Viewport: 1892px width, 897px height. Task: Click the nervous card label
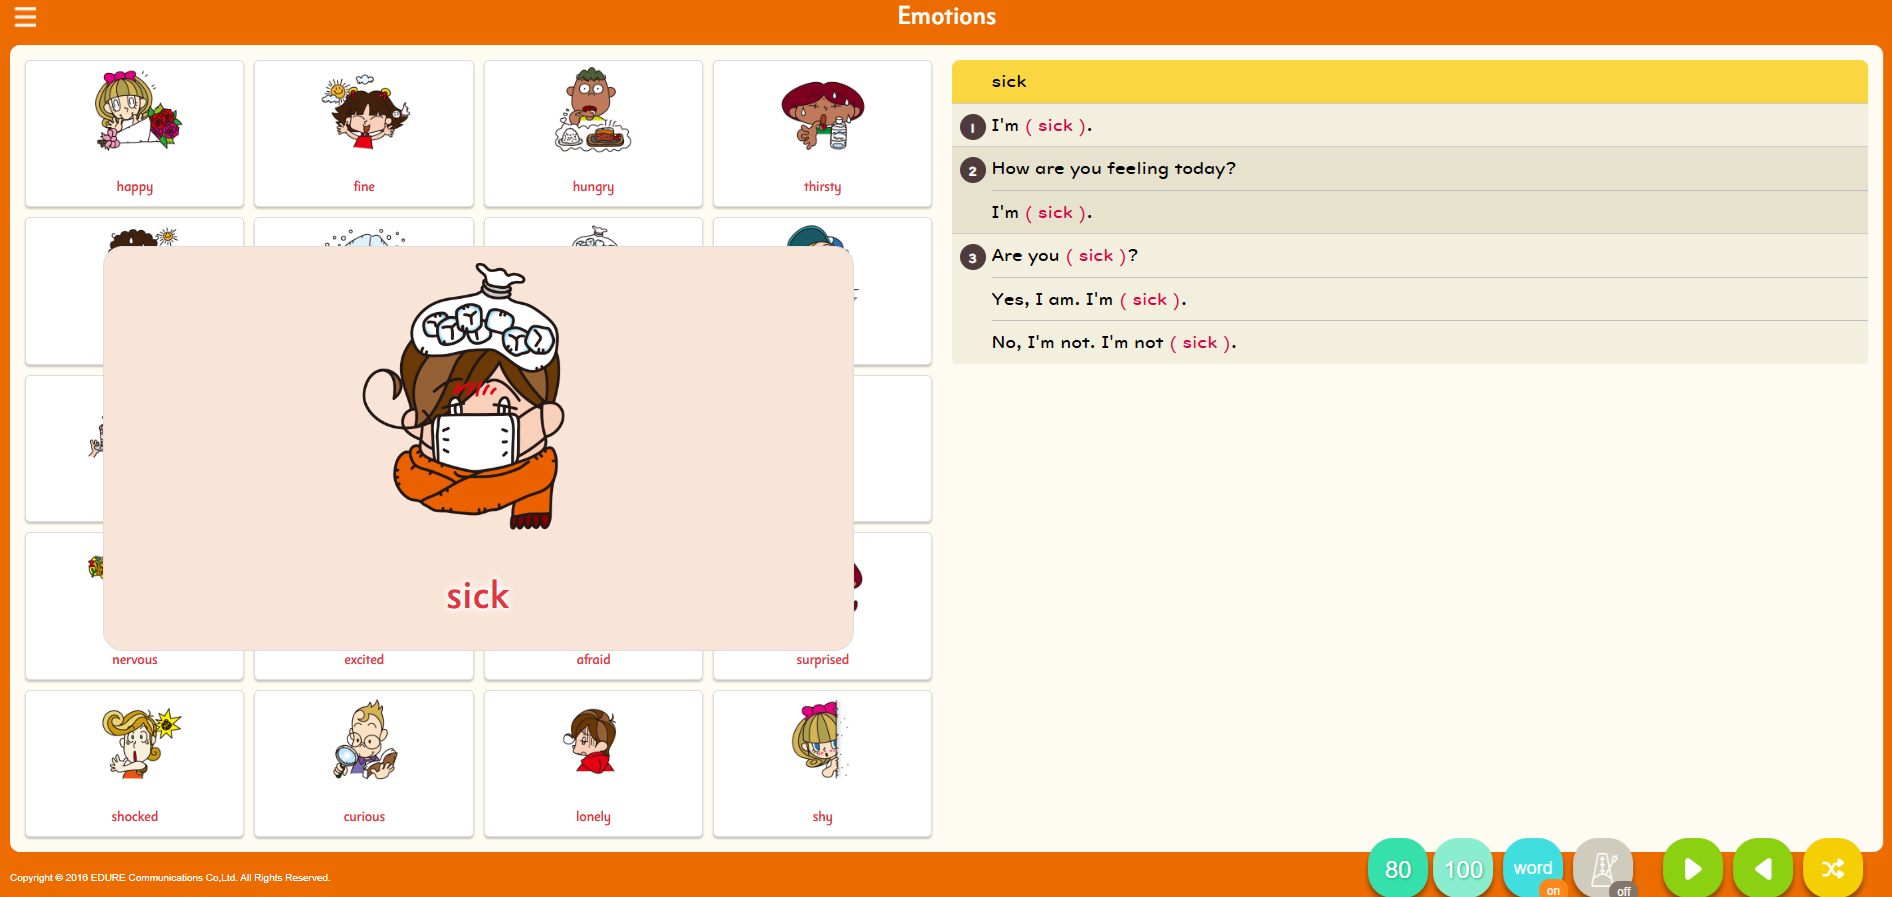(x=135, y=660)
